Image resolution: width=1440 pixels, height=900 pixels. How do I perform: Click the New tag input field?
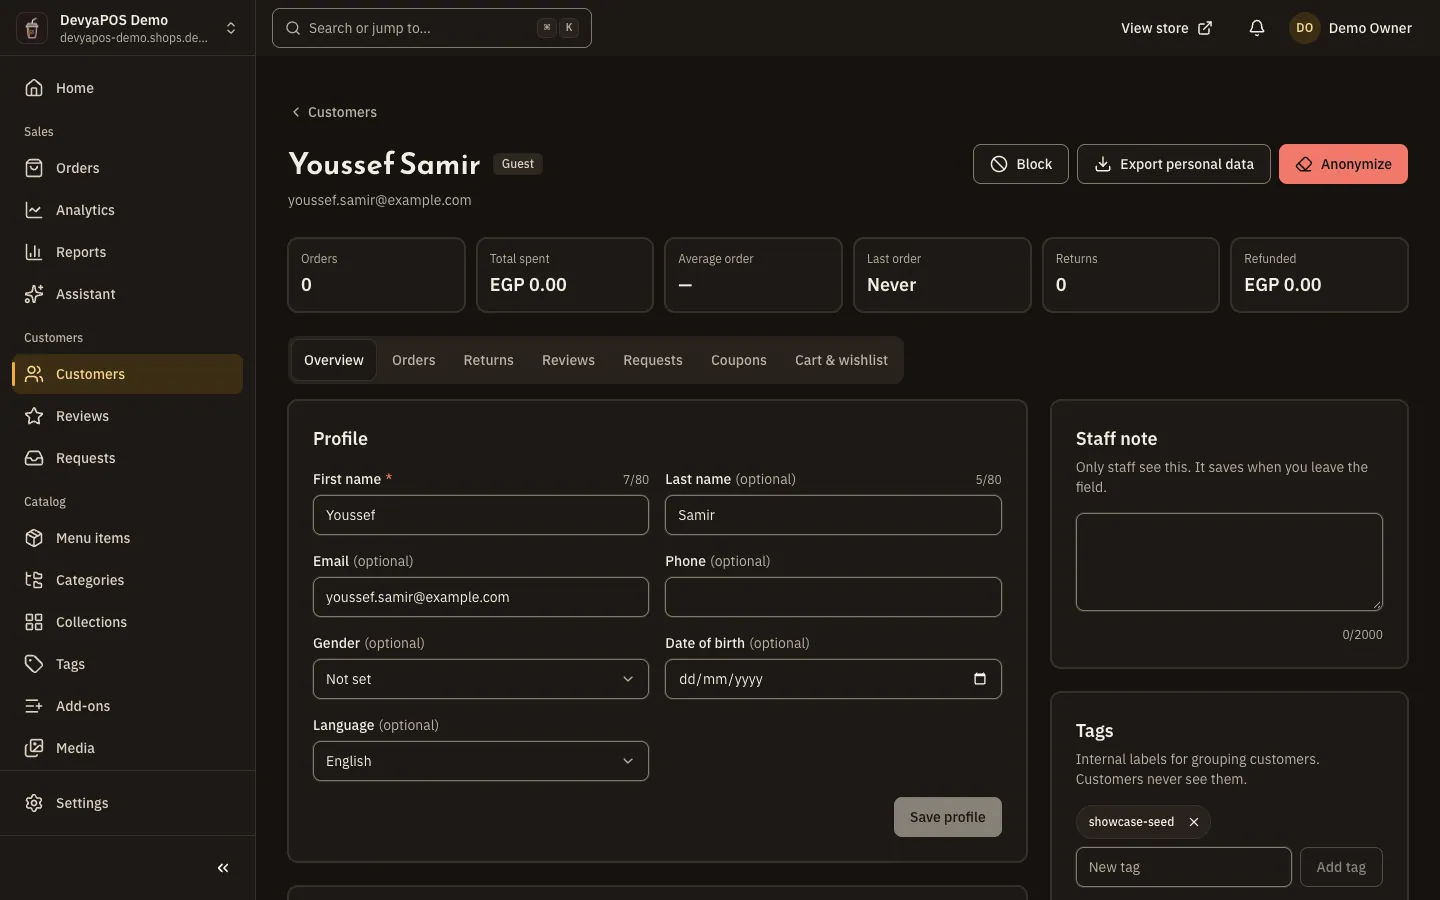click(x=1184, y=867)
